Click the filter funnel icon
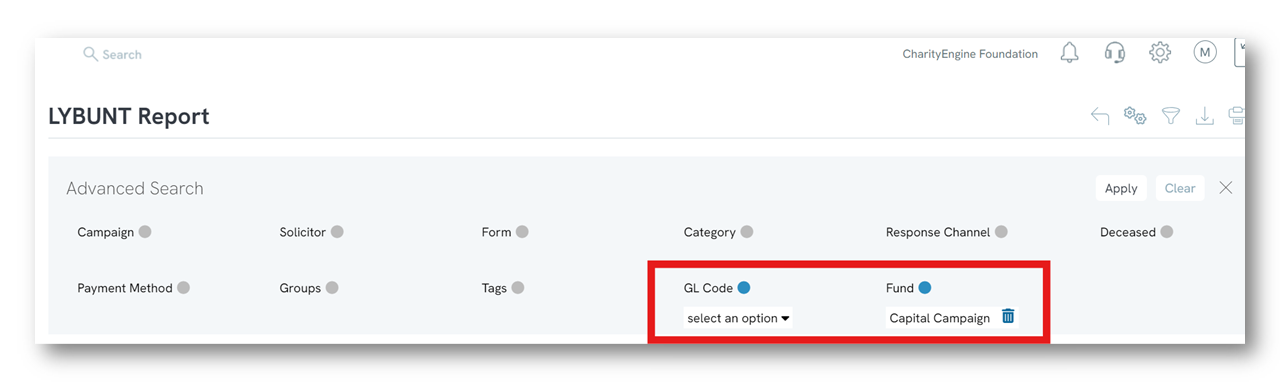The height and width of the screenshot is (386, 1280). click(1170, 117)
